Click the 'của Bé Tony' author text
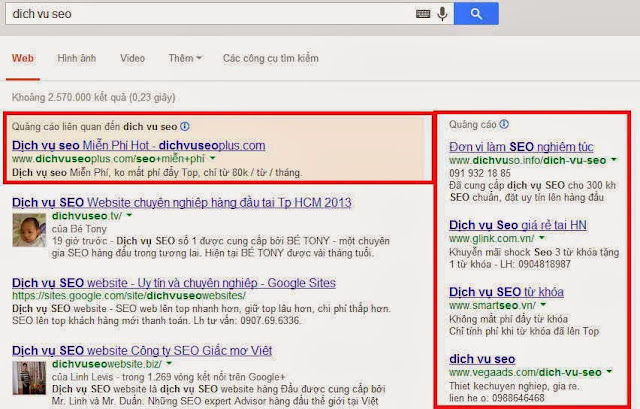 79,229
